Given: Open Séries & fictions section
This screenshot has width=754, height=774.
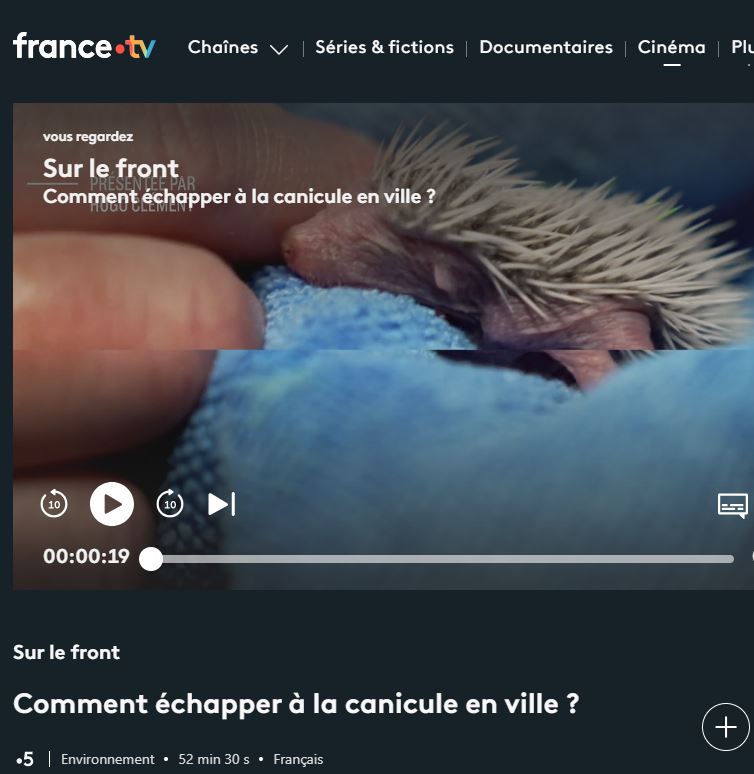Looking at the screenshot, I should (385, 47).
